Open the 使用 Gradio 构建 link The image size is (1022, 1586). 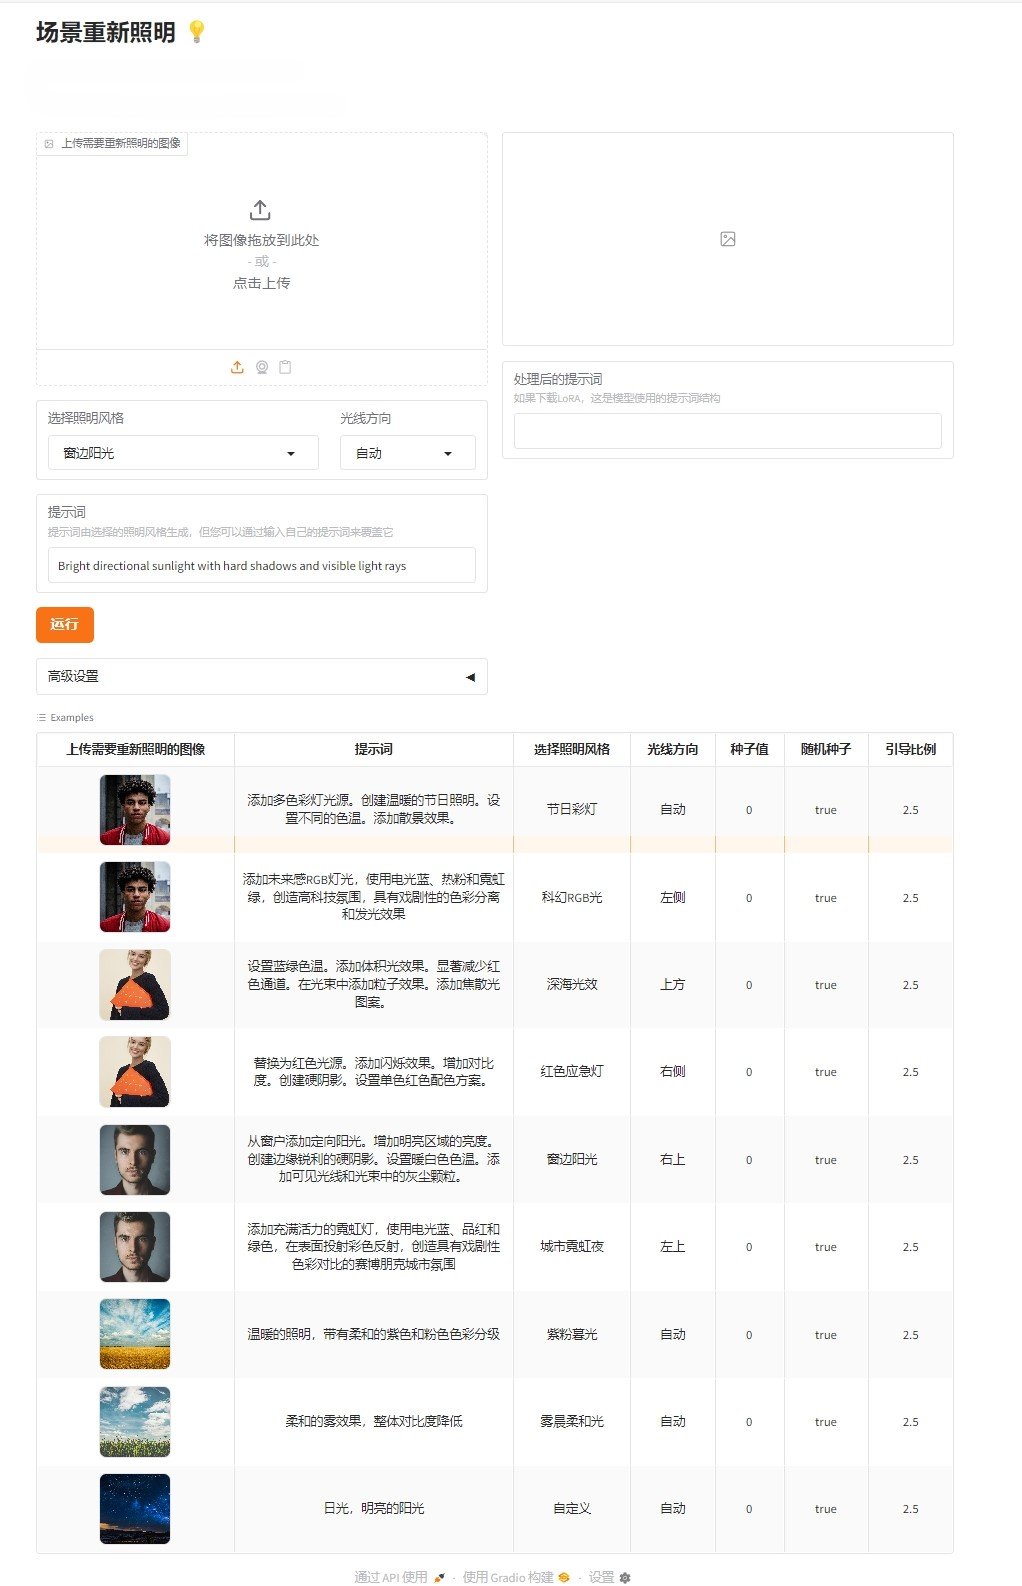pyautogui.click(x=515, y=1577)
